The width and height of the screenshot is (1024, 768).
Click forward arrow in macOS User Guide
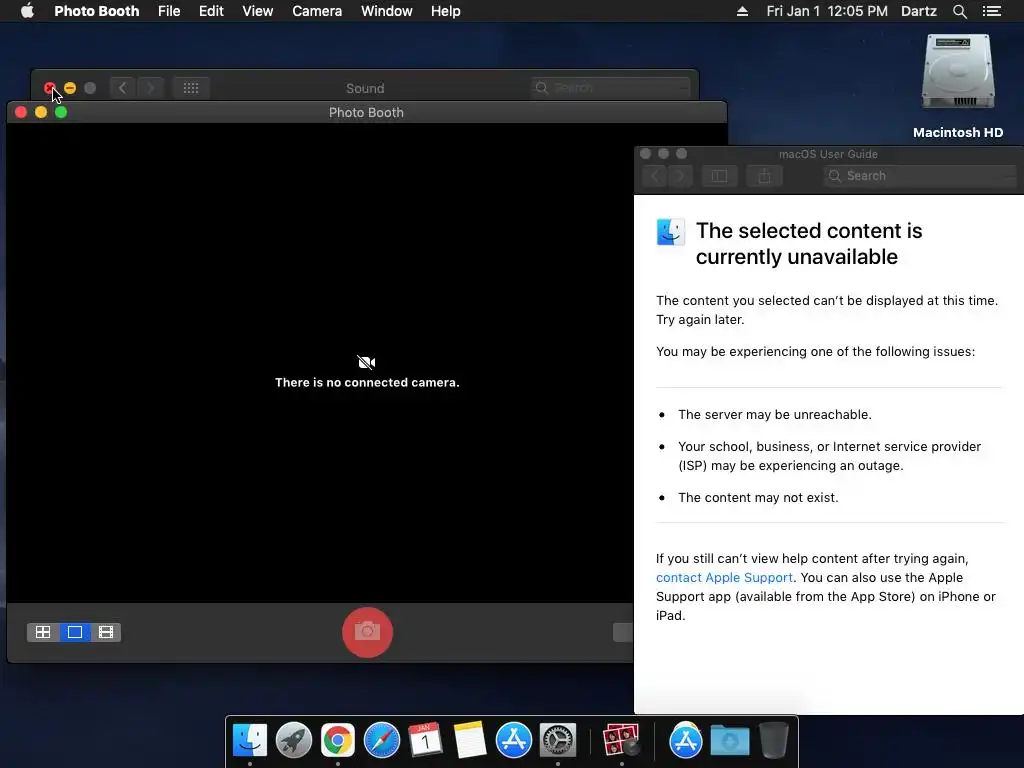(x=680, y=176)
